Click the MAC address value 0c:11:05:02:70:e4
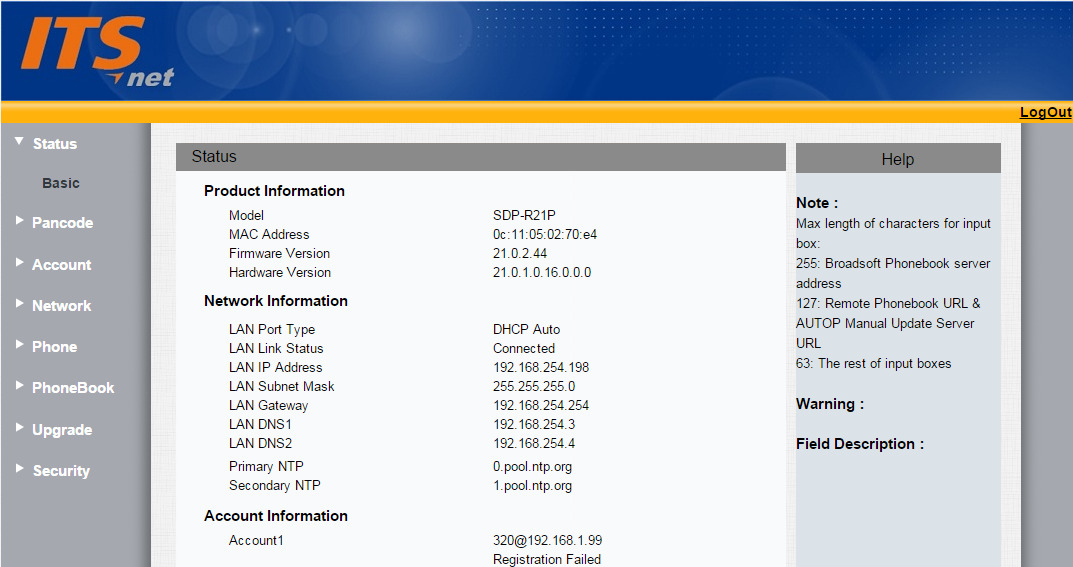 [x=545, y=235]
